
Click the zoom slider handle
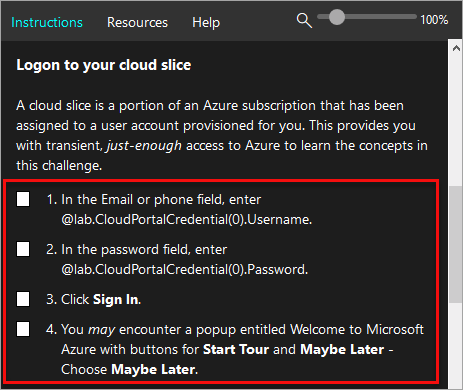[x=337, y=17]
